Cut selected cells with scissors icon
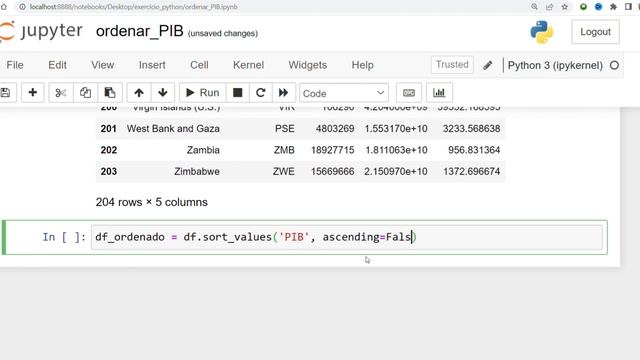This screenshot has width=640, height=360. click(x=61, y=93)
